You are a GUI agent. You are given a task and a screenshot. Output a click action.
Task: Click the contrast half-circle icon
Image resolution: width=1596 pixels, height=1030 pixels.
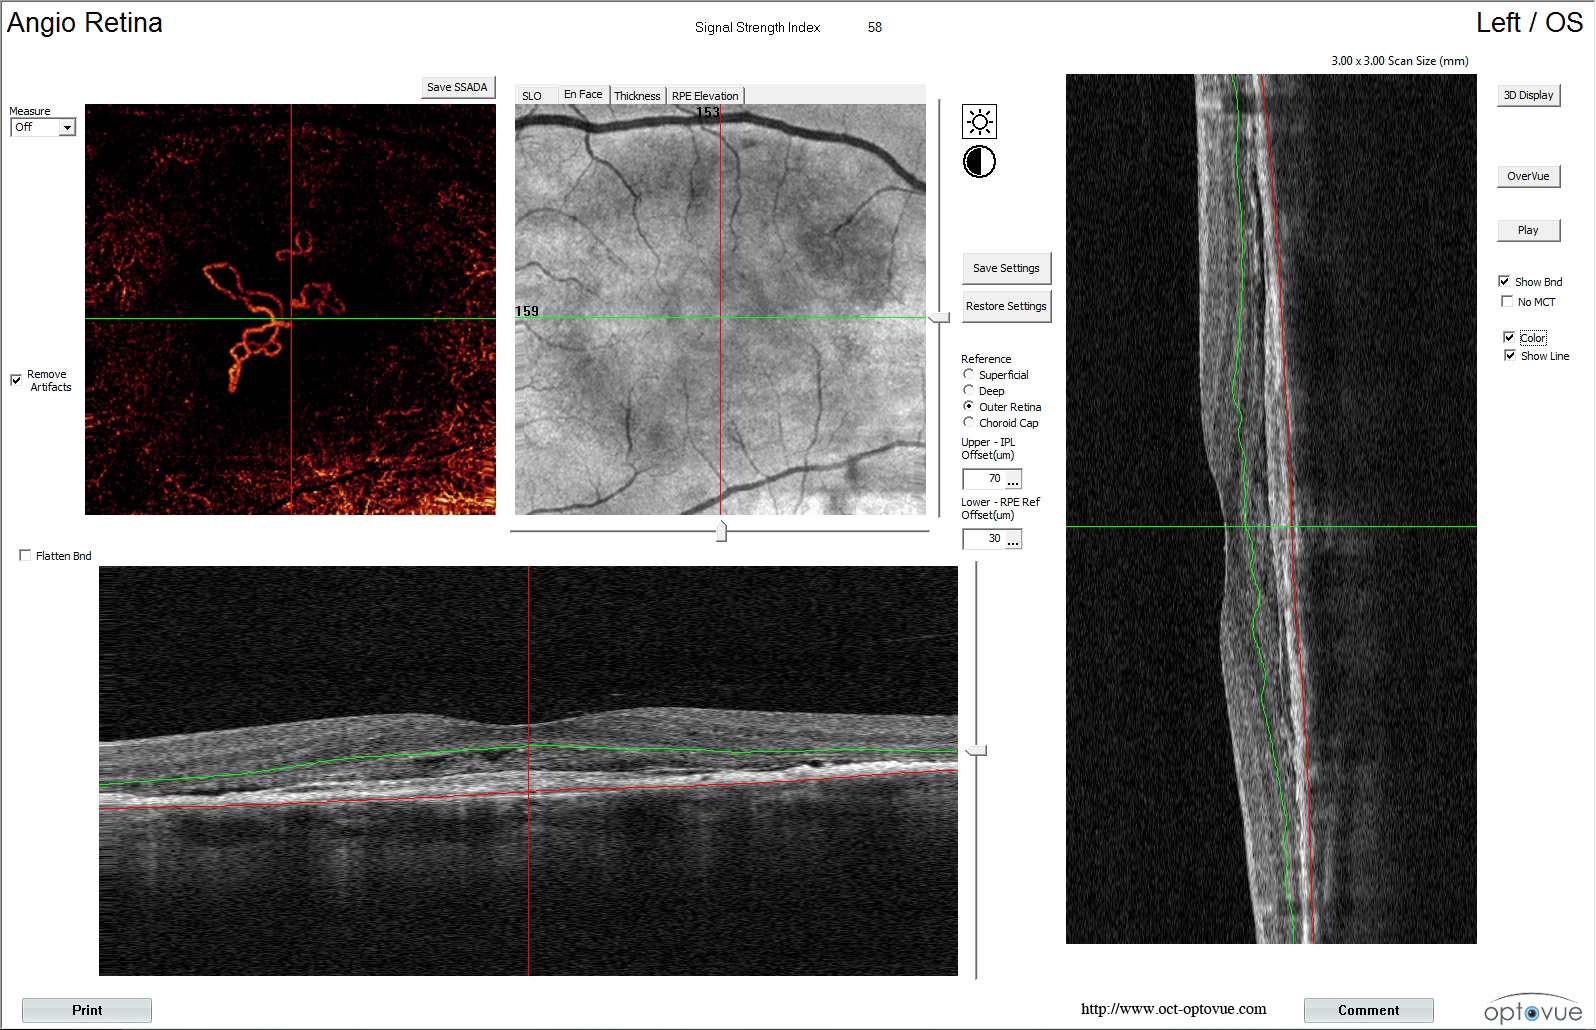point(979,162)
